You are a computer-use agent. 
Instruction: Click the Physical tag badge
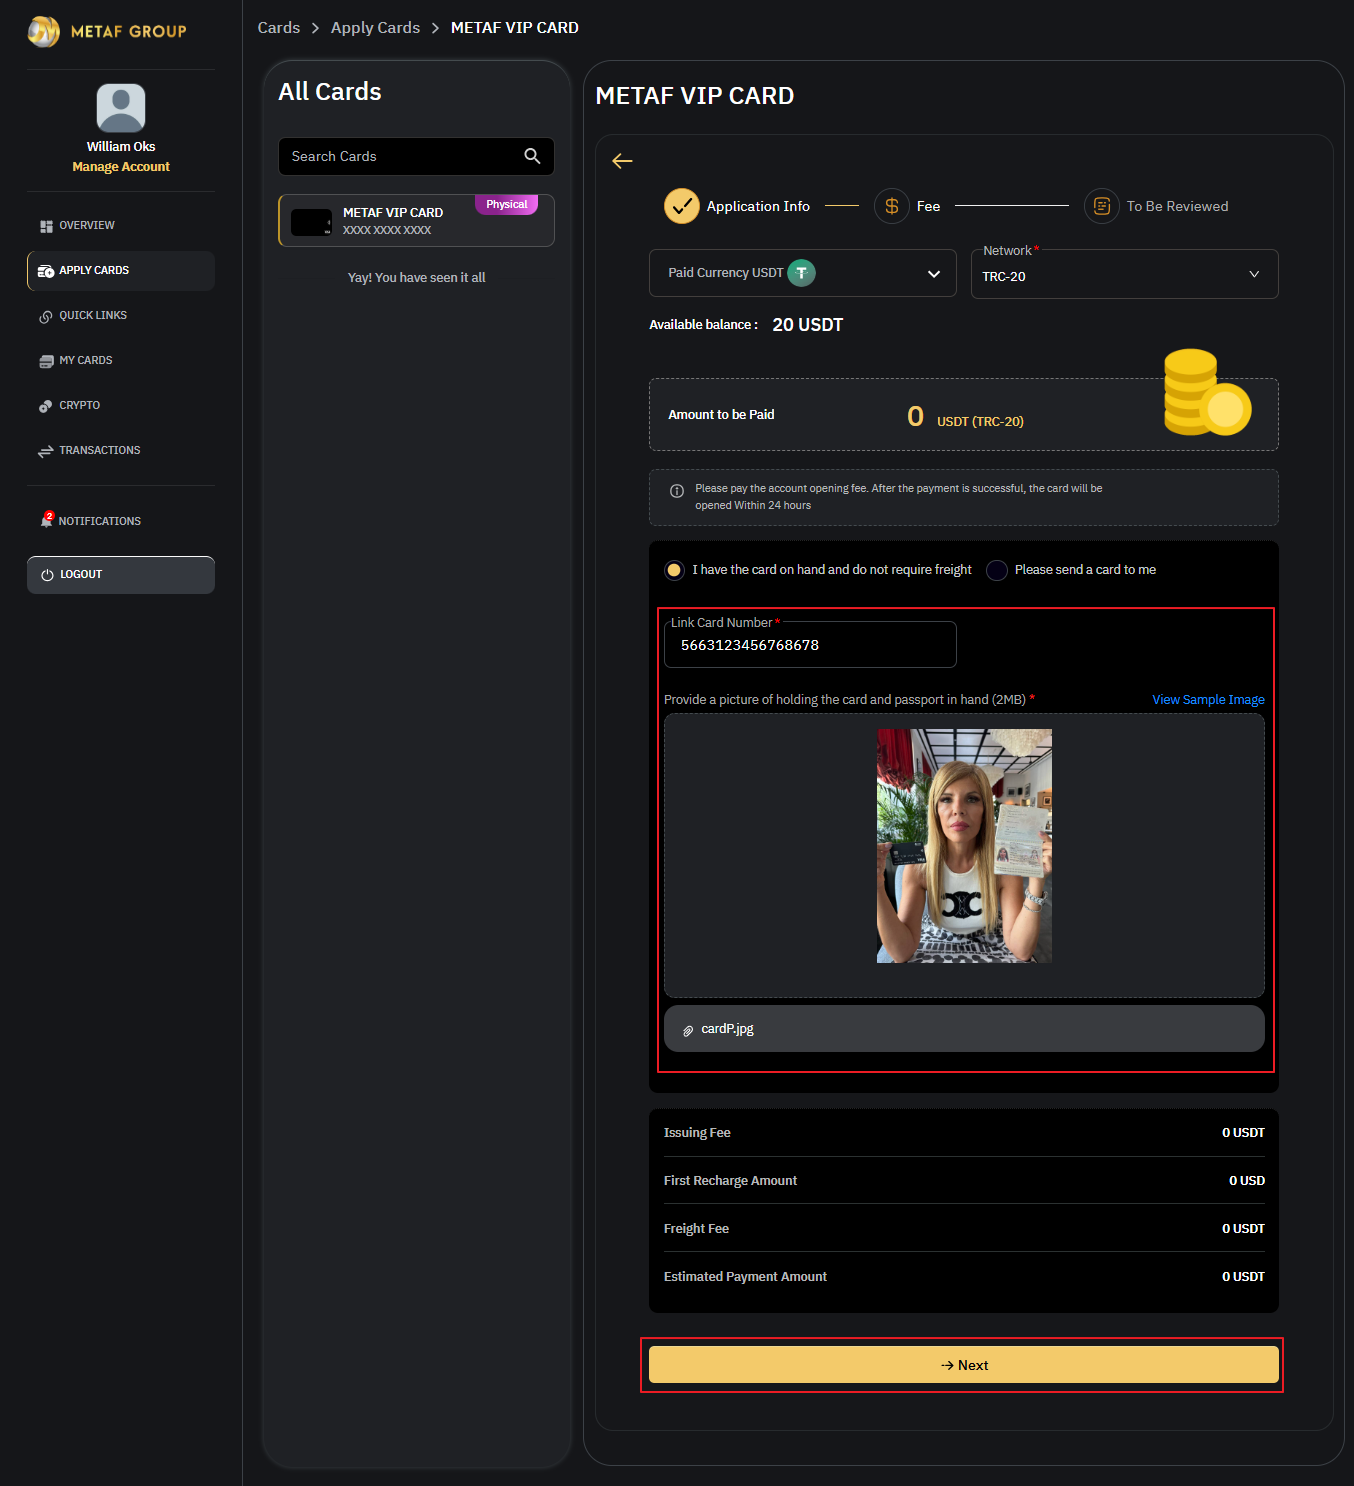tap(506, 205)
